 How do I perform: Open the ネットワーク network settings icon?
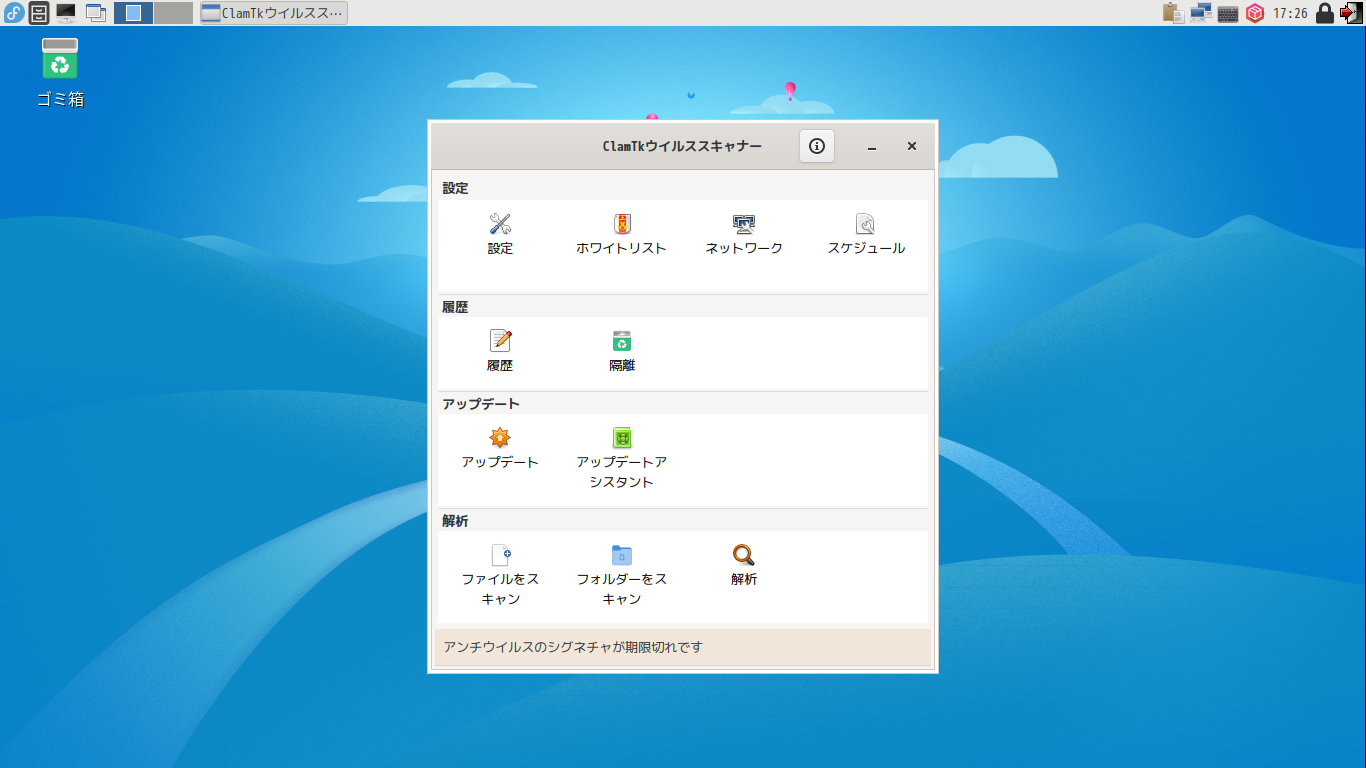pyautogui.click(x=744, y=224)
